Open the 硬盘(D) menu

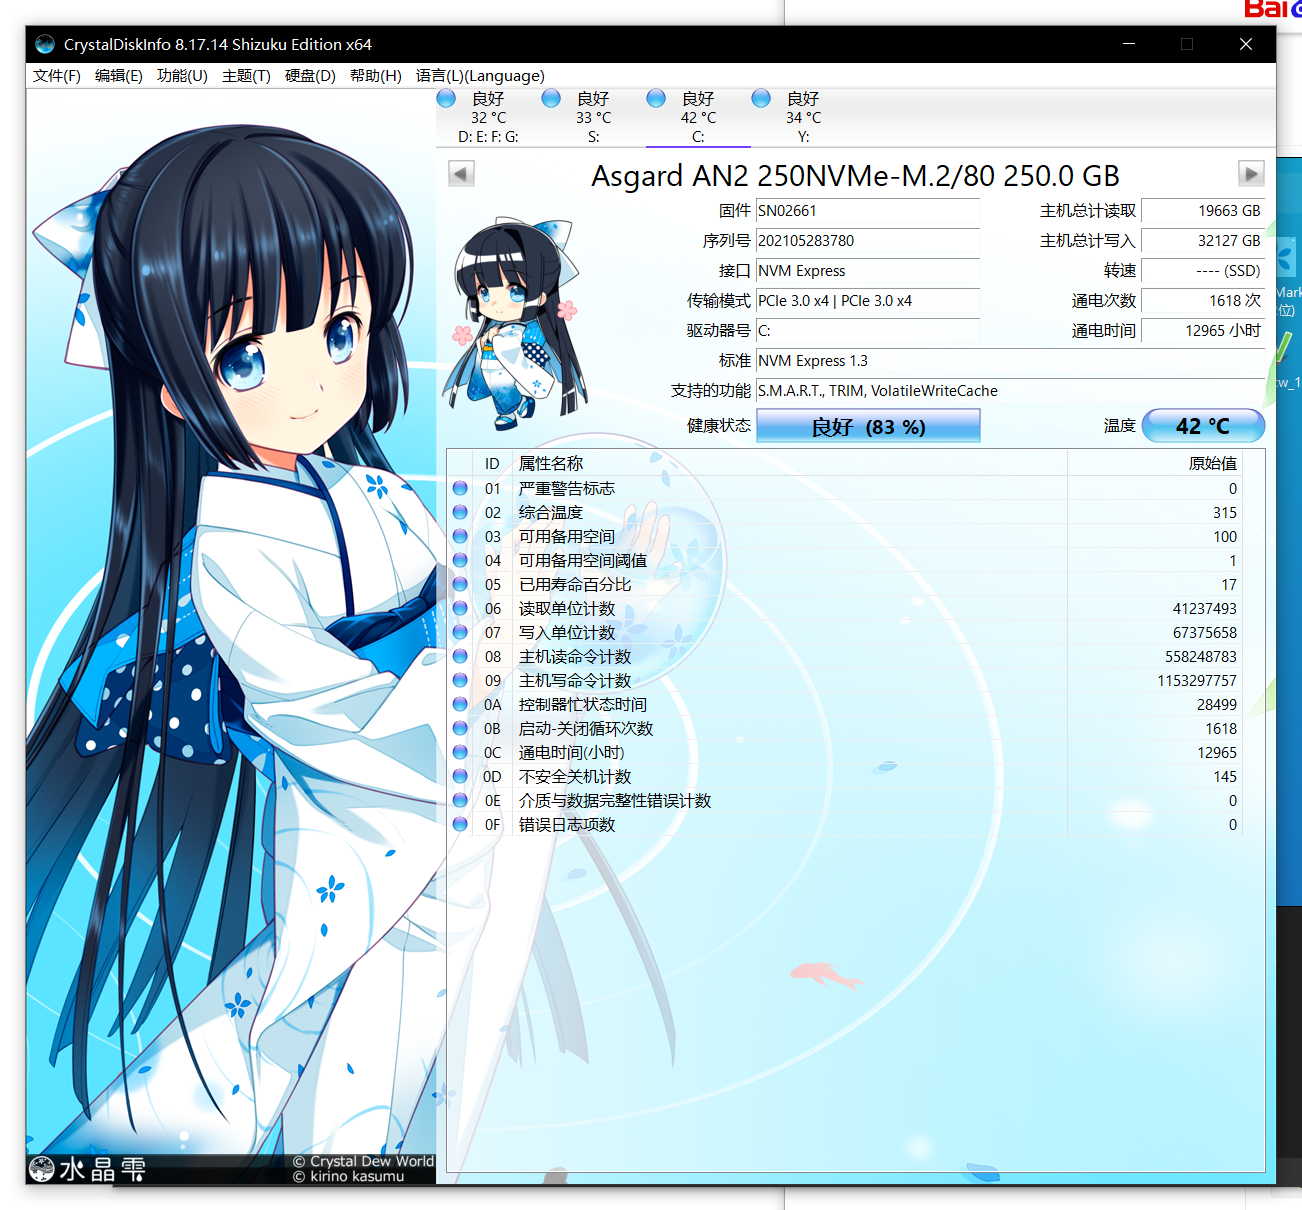click(310, 76)
